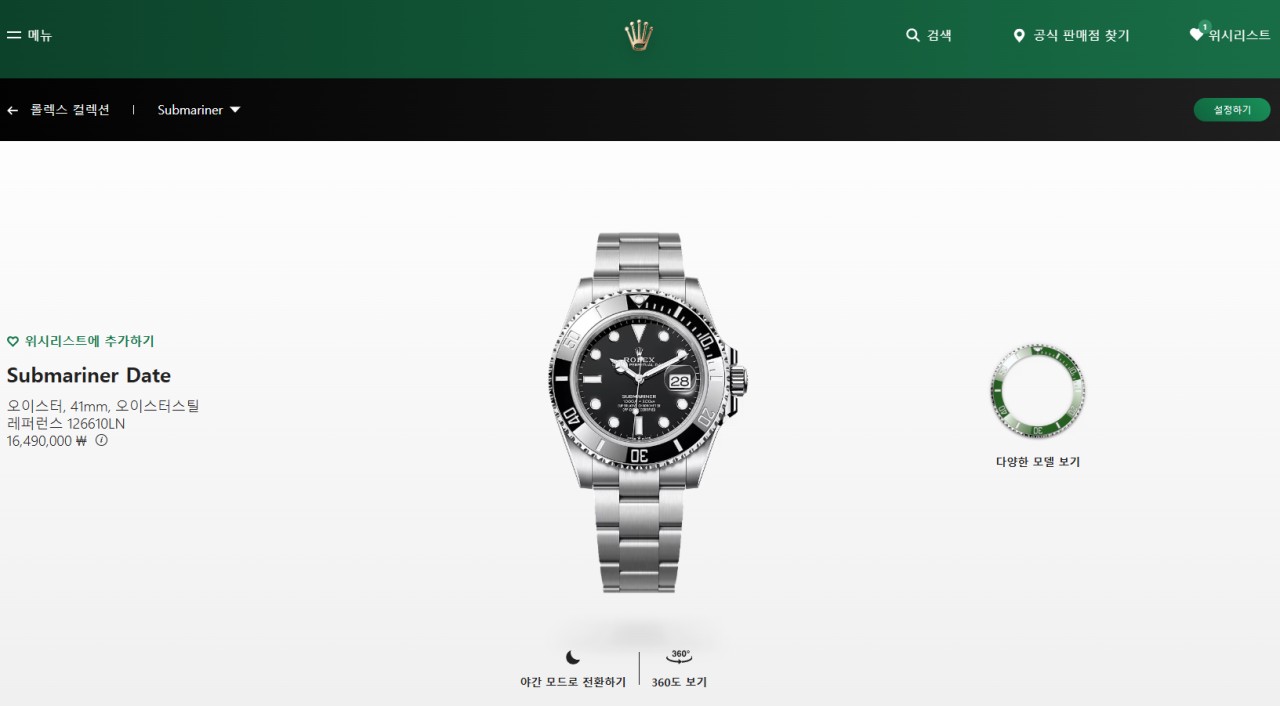Click the Submariner dropdown arrow
This screenshot has width=1280, height=706.
235,110
